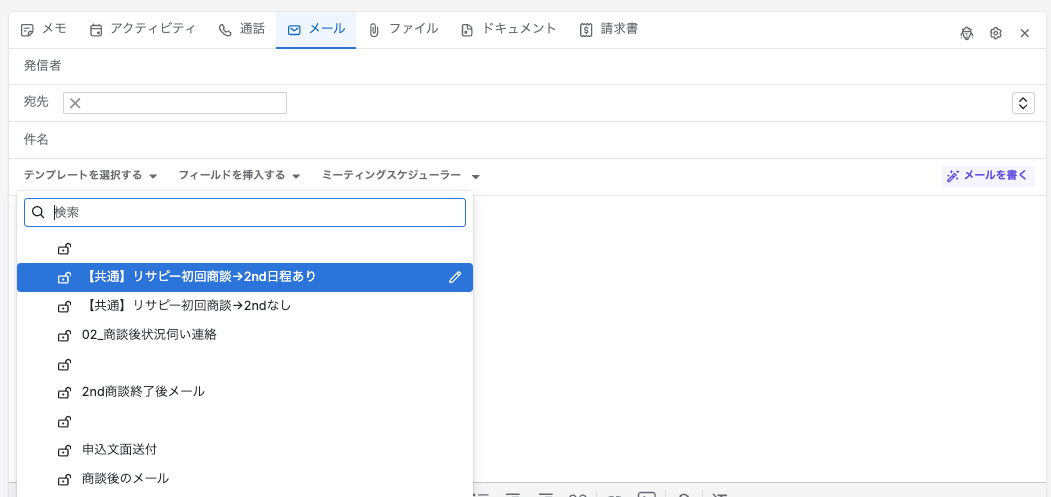1051x497 pixels.
Task: Switch to the アクティビティ tab
Action: [x=143, y=30]
